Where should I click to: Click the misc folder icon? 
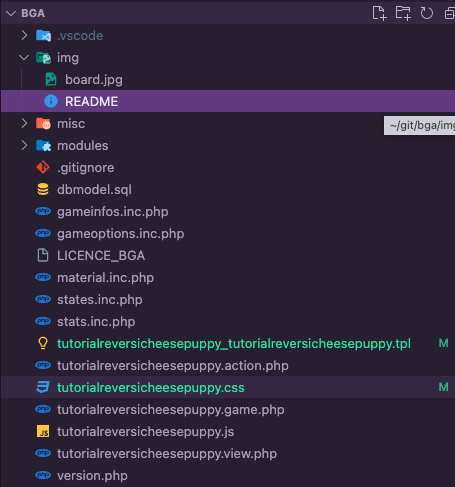43,123
